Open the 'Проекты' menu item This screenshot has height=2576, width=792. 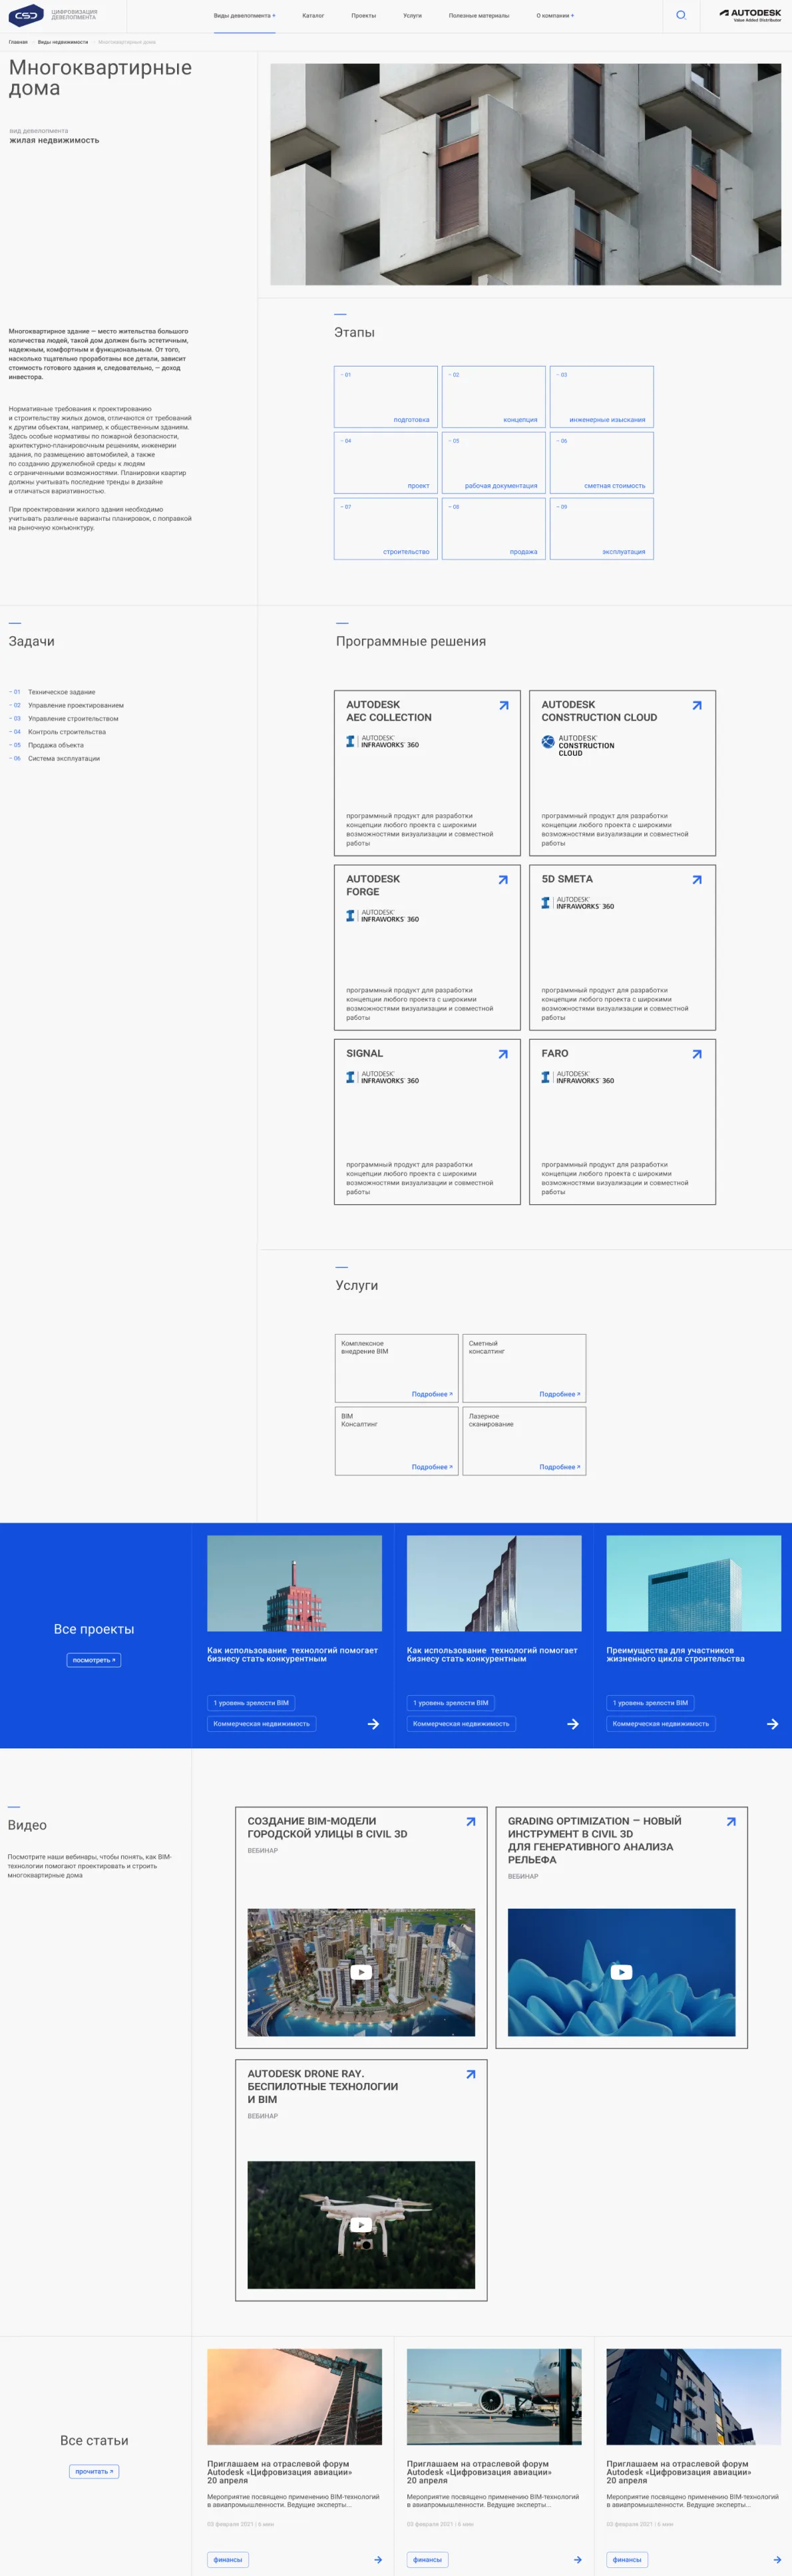point(363,16)
